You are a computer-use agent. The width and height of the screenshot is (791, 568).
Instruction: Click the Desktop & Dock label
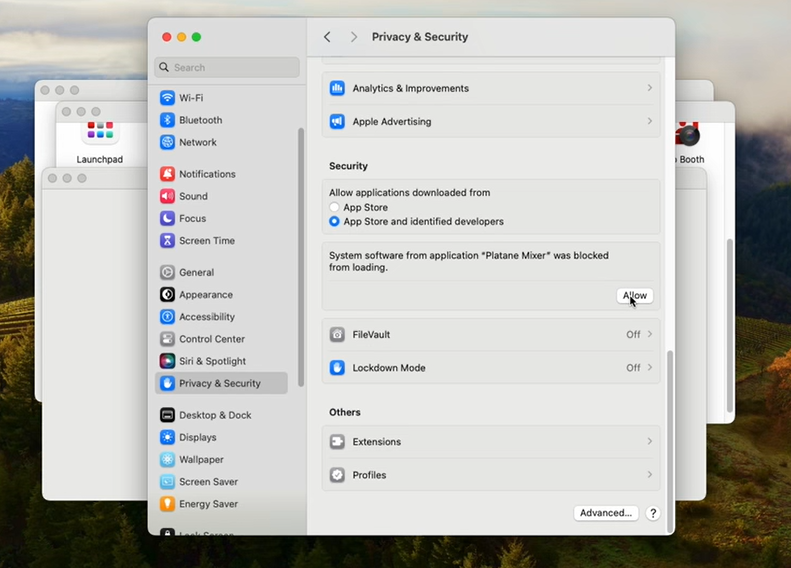pos(215,415)
